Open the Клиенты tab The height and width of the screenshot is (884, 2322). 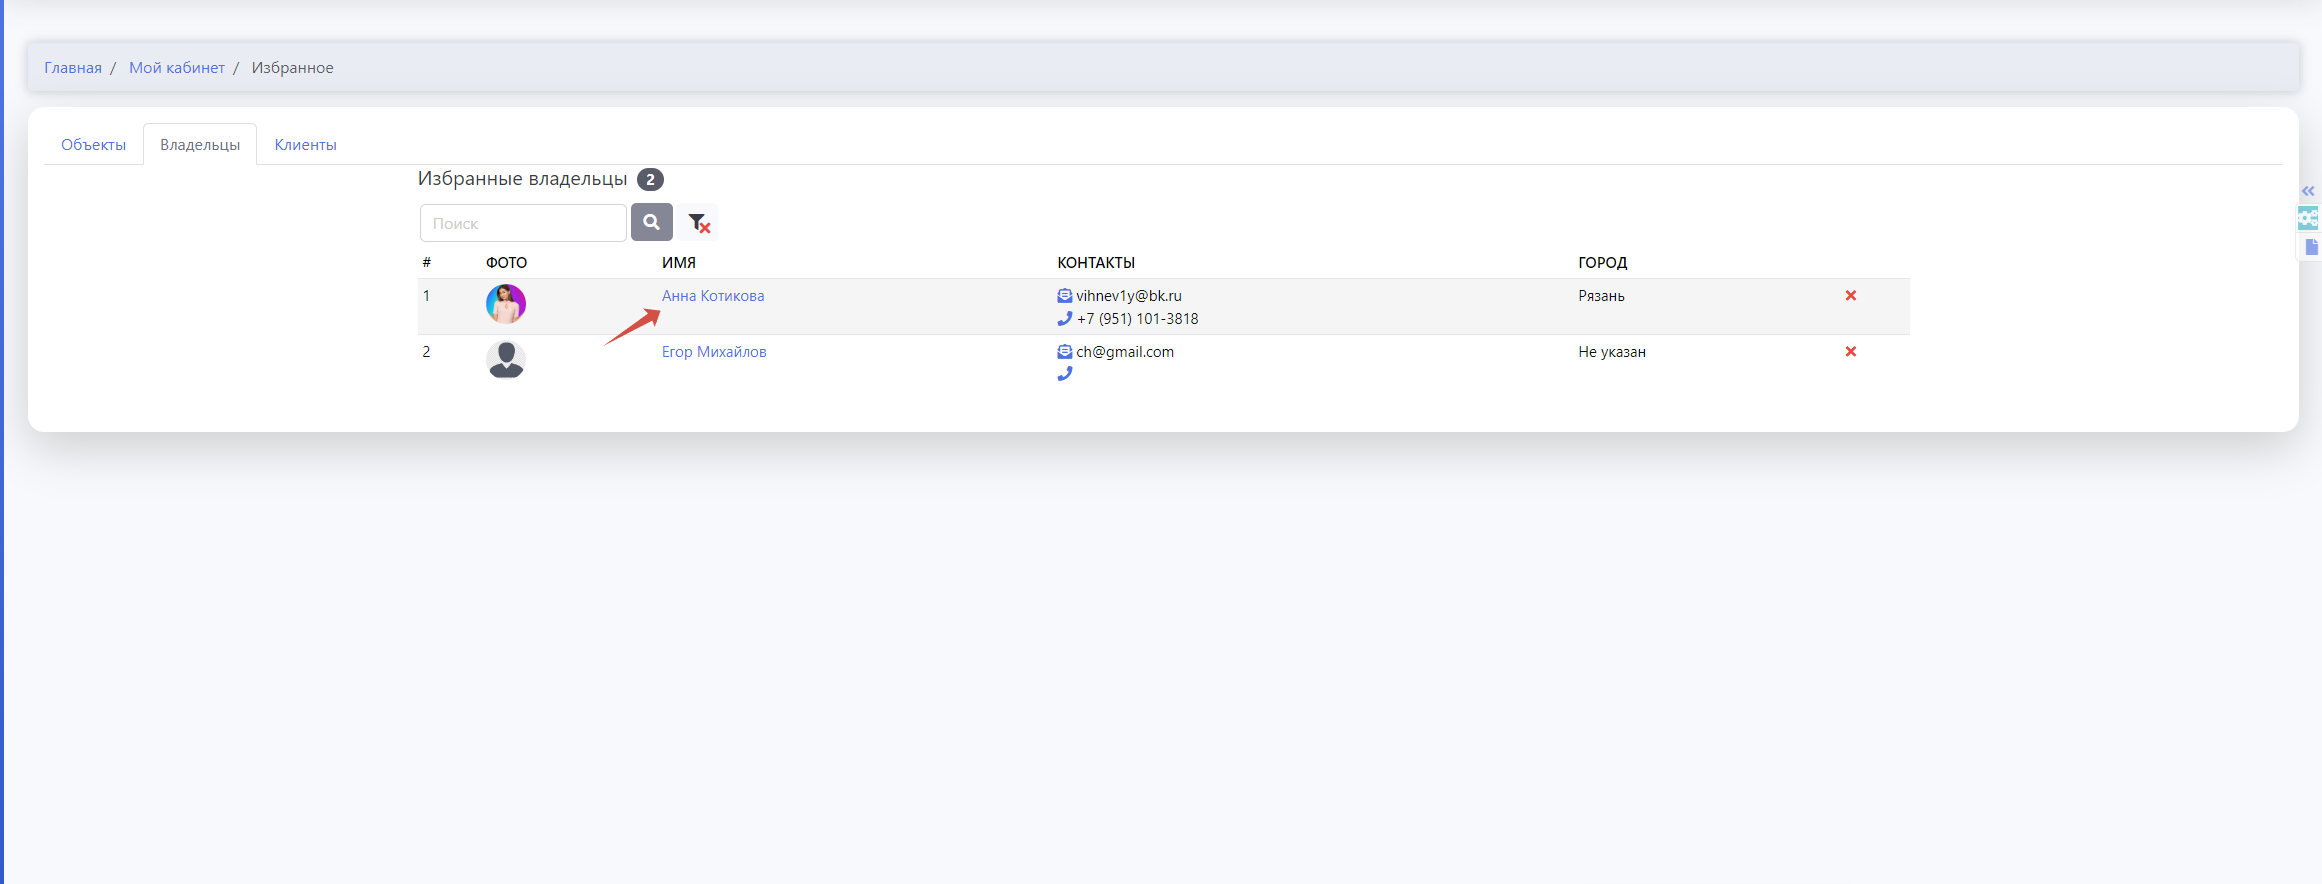click(305, 145)
